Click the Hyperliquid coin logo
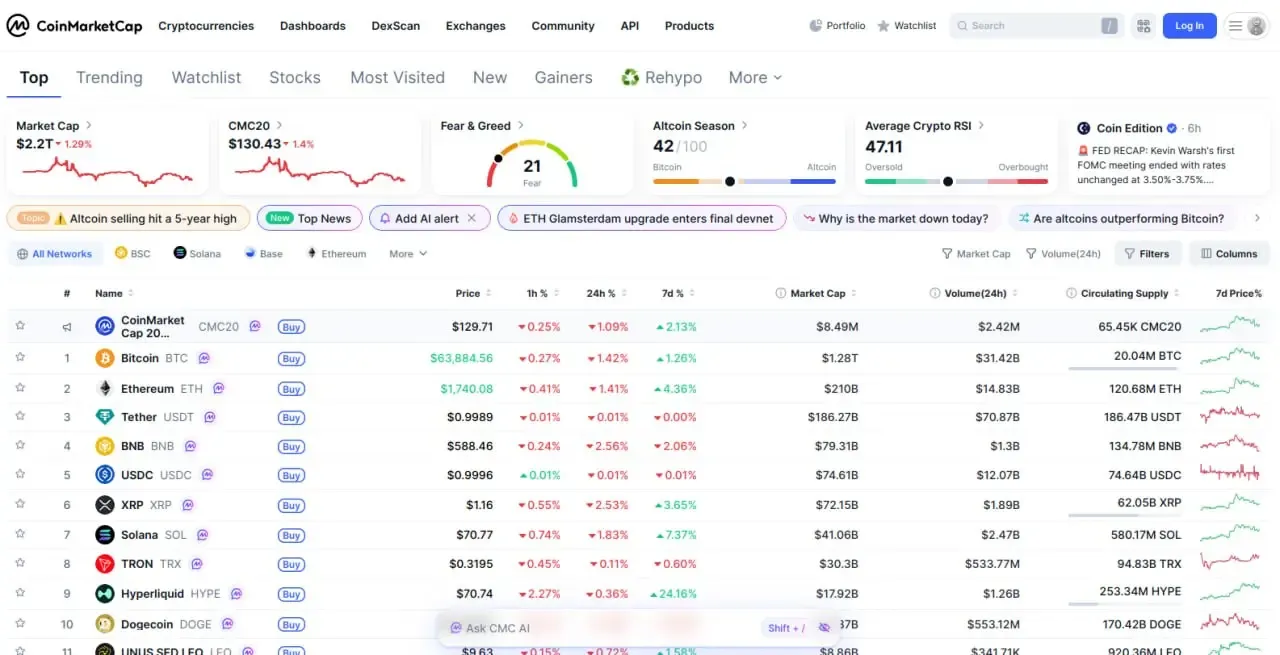The height and width of the screenshot is (655, 1280). pos(104,594)
